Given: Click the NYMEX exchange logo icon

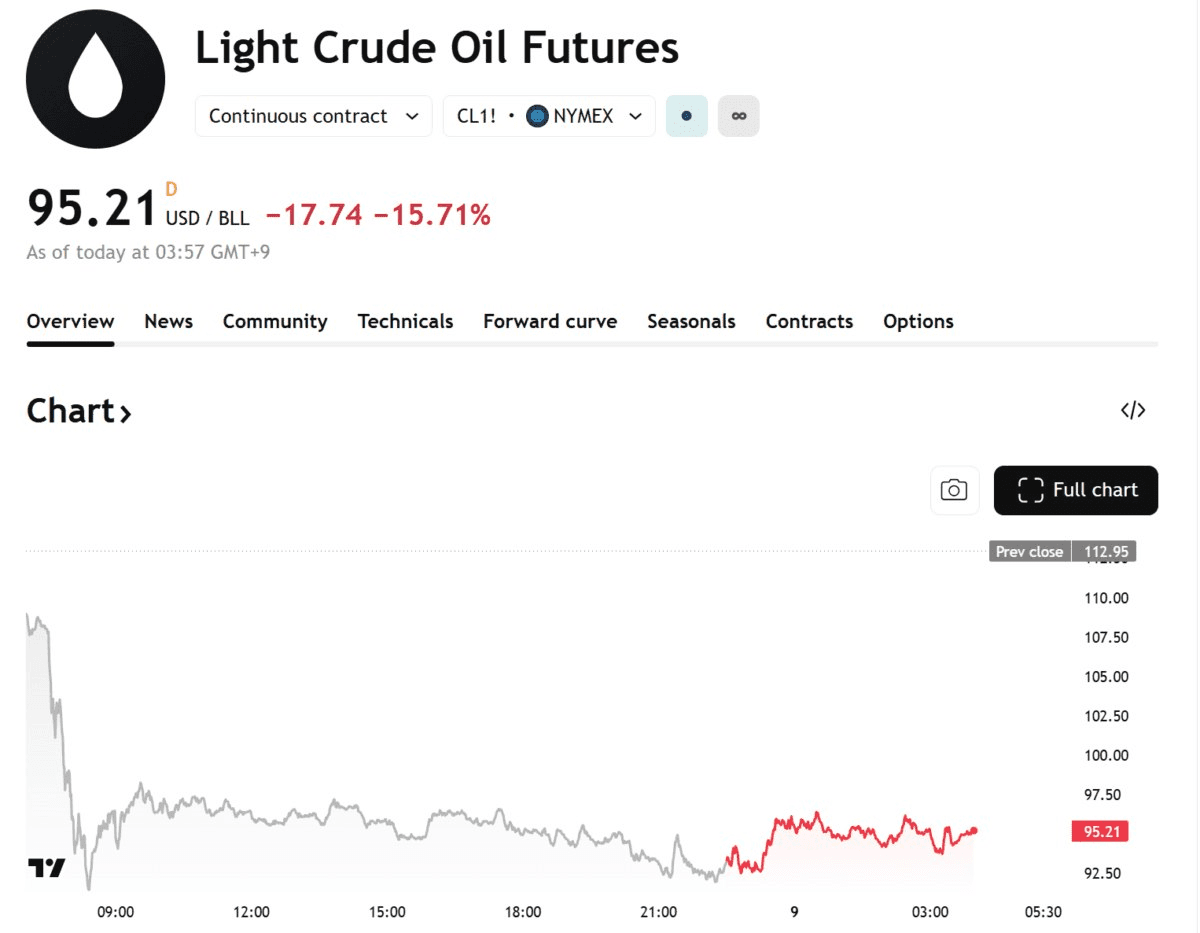Looking at the screenshot, I should 538,116.
